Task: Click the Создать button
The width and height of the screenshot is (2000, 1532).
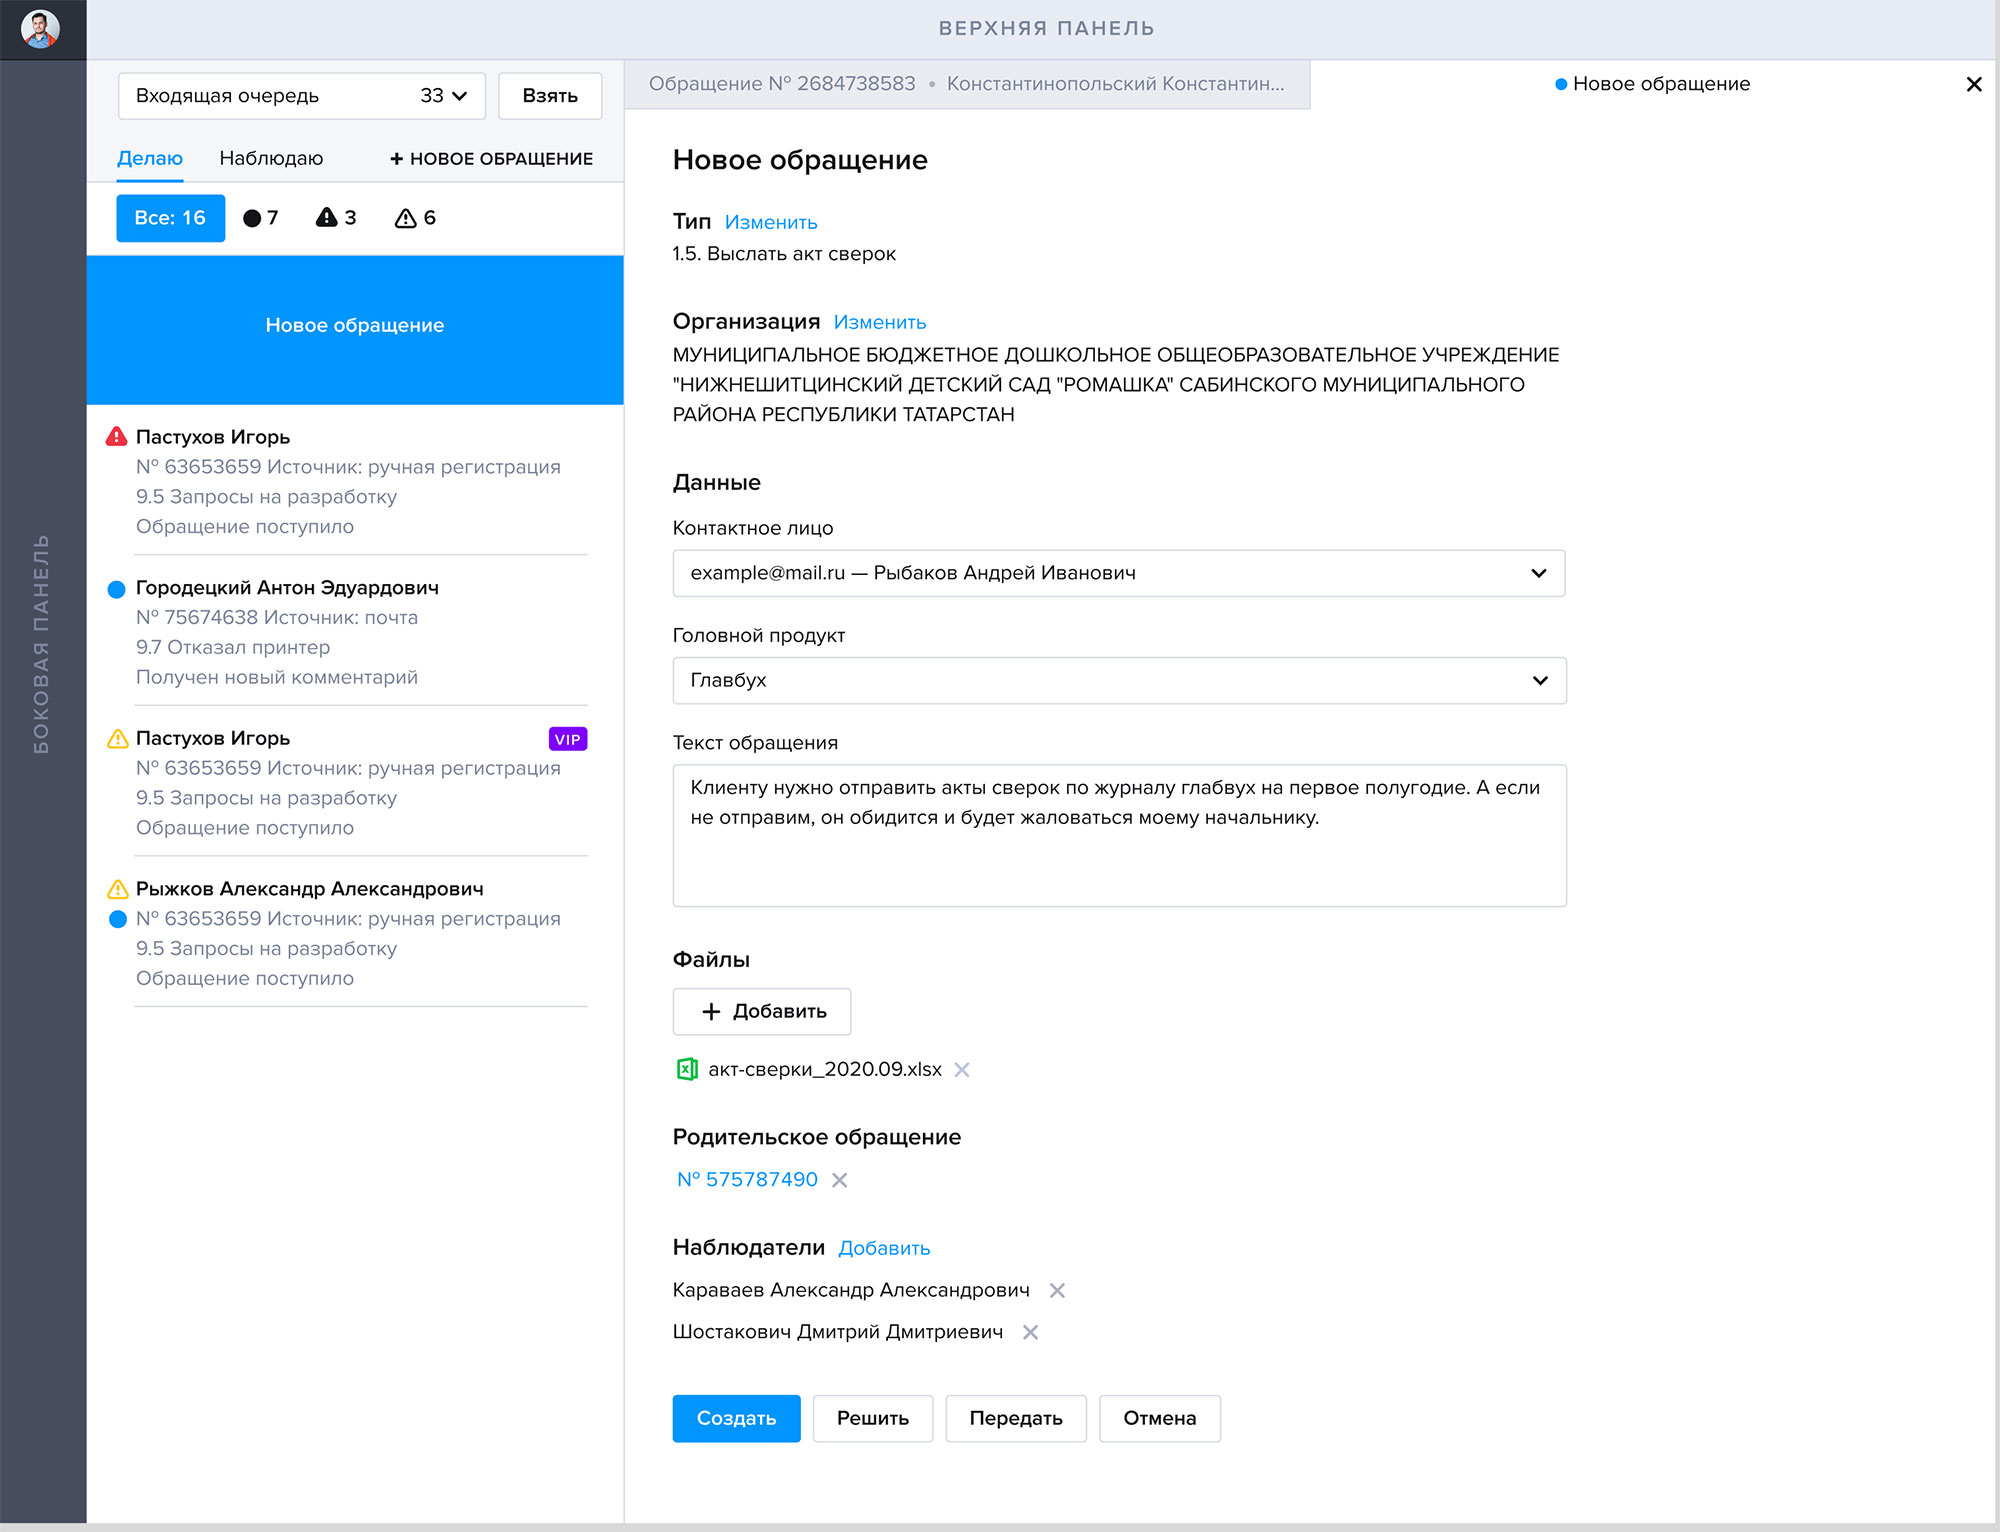Action: [x=736, y=1418]
